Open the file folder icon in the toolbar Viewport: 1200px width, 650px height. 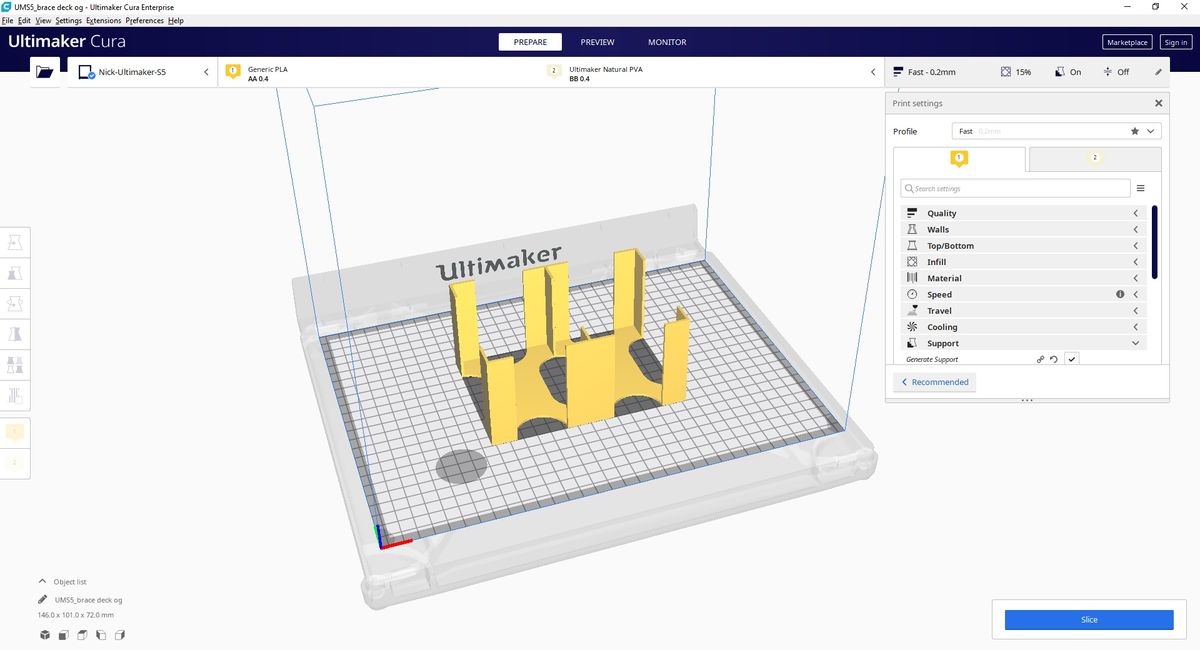tap(44, 71)
